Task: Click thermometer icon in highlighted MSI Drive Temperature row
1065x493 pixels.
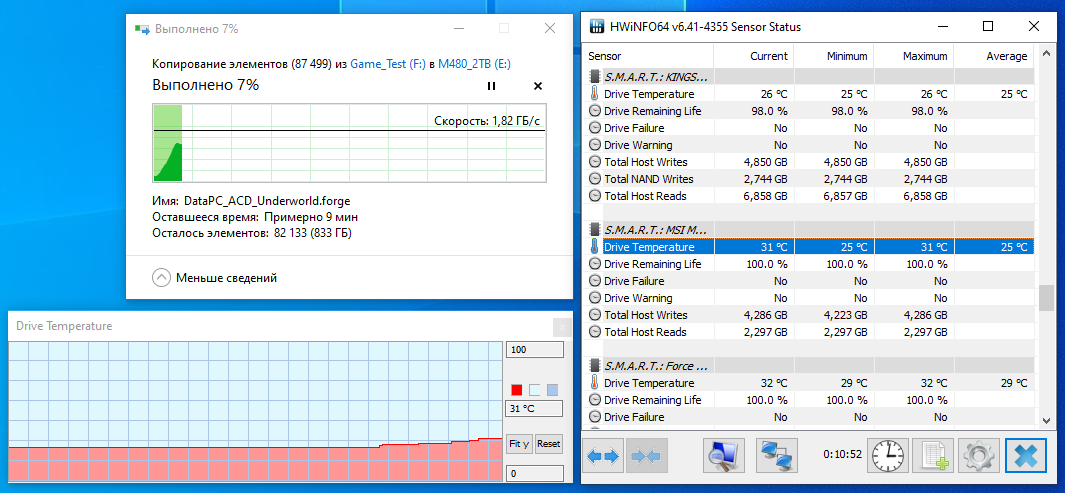Action: click(x=595, y=246)
